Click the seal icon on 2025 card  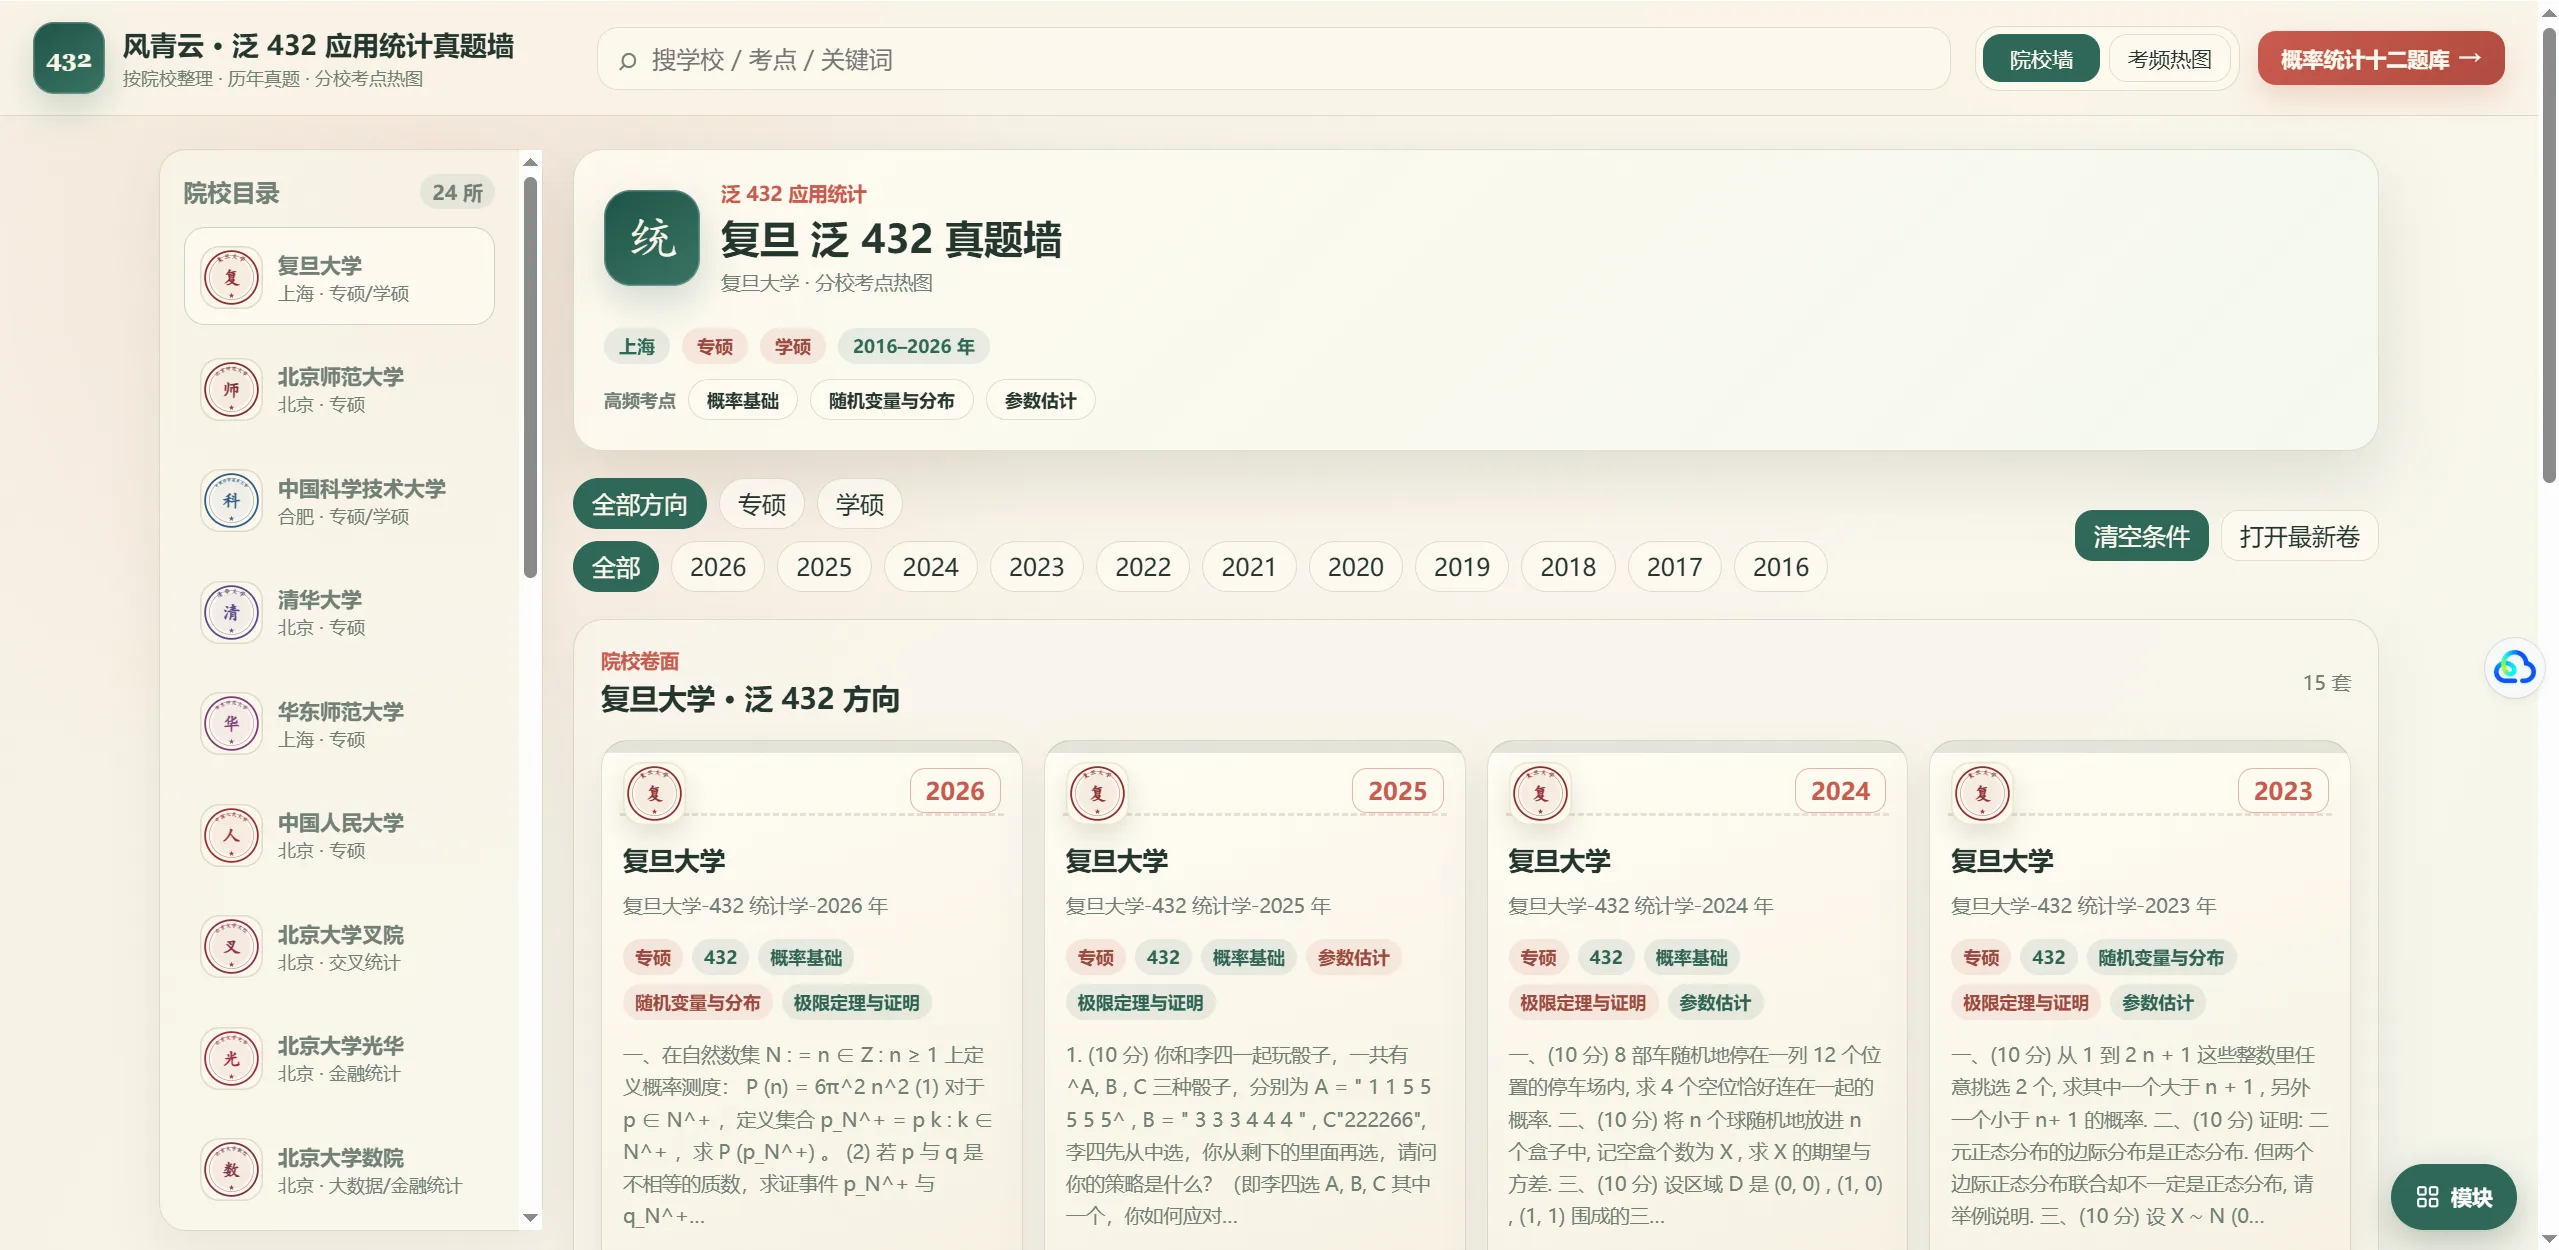1097,793
